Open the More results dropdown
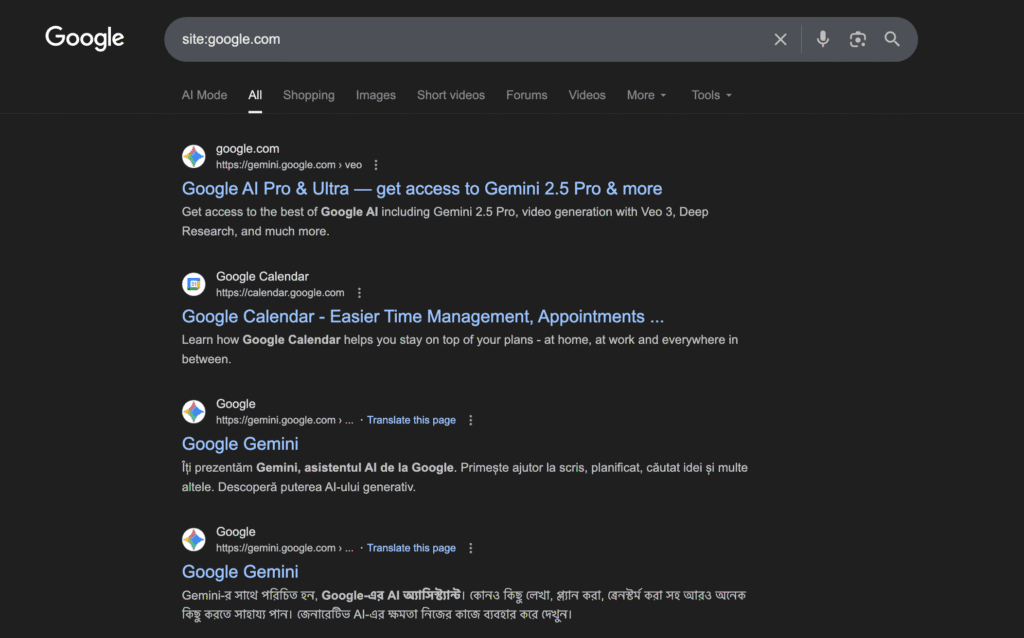The image size is (1024, 638). pyautogui.click(x=646, y=94)
